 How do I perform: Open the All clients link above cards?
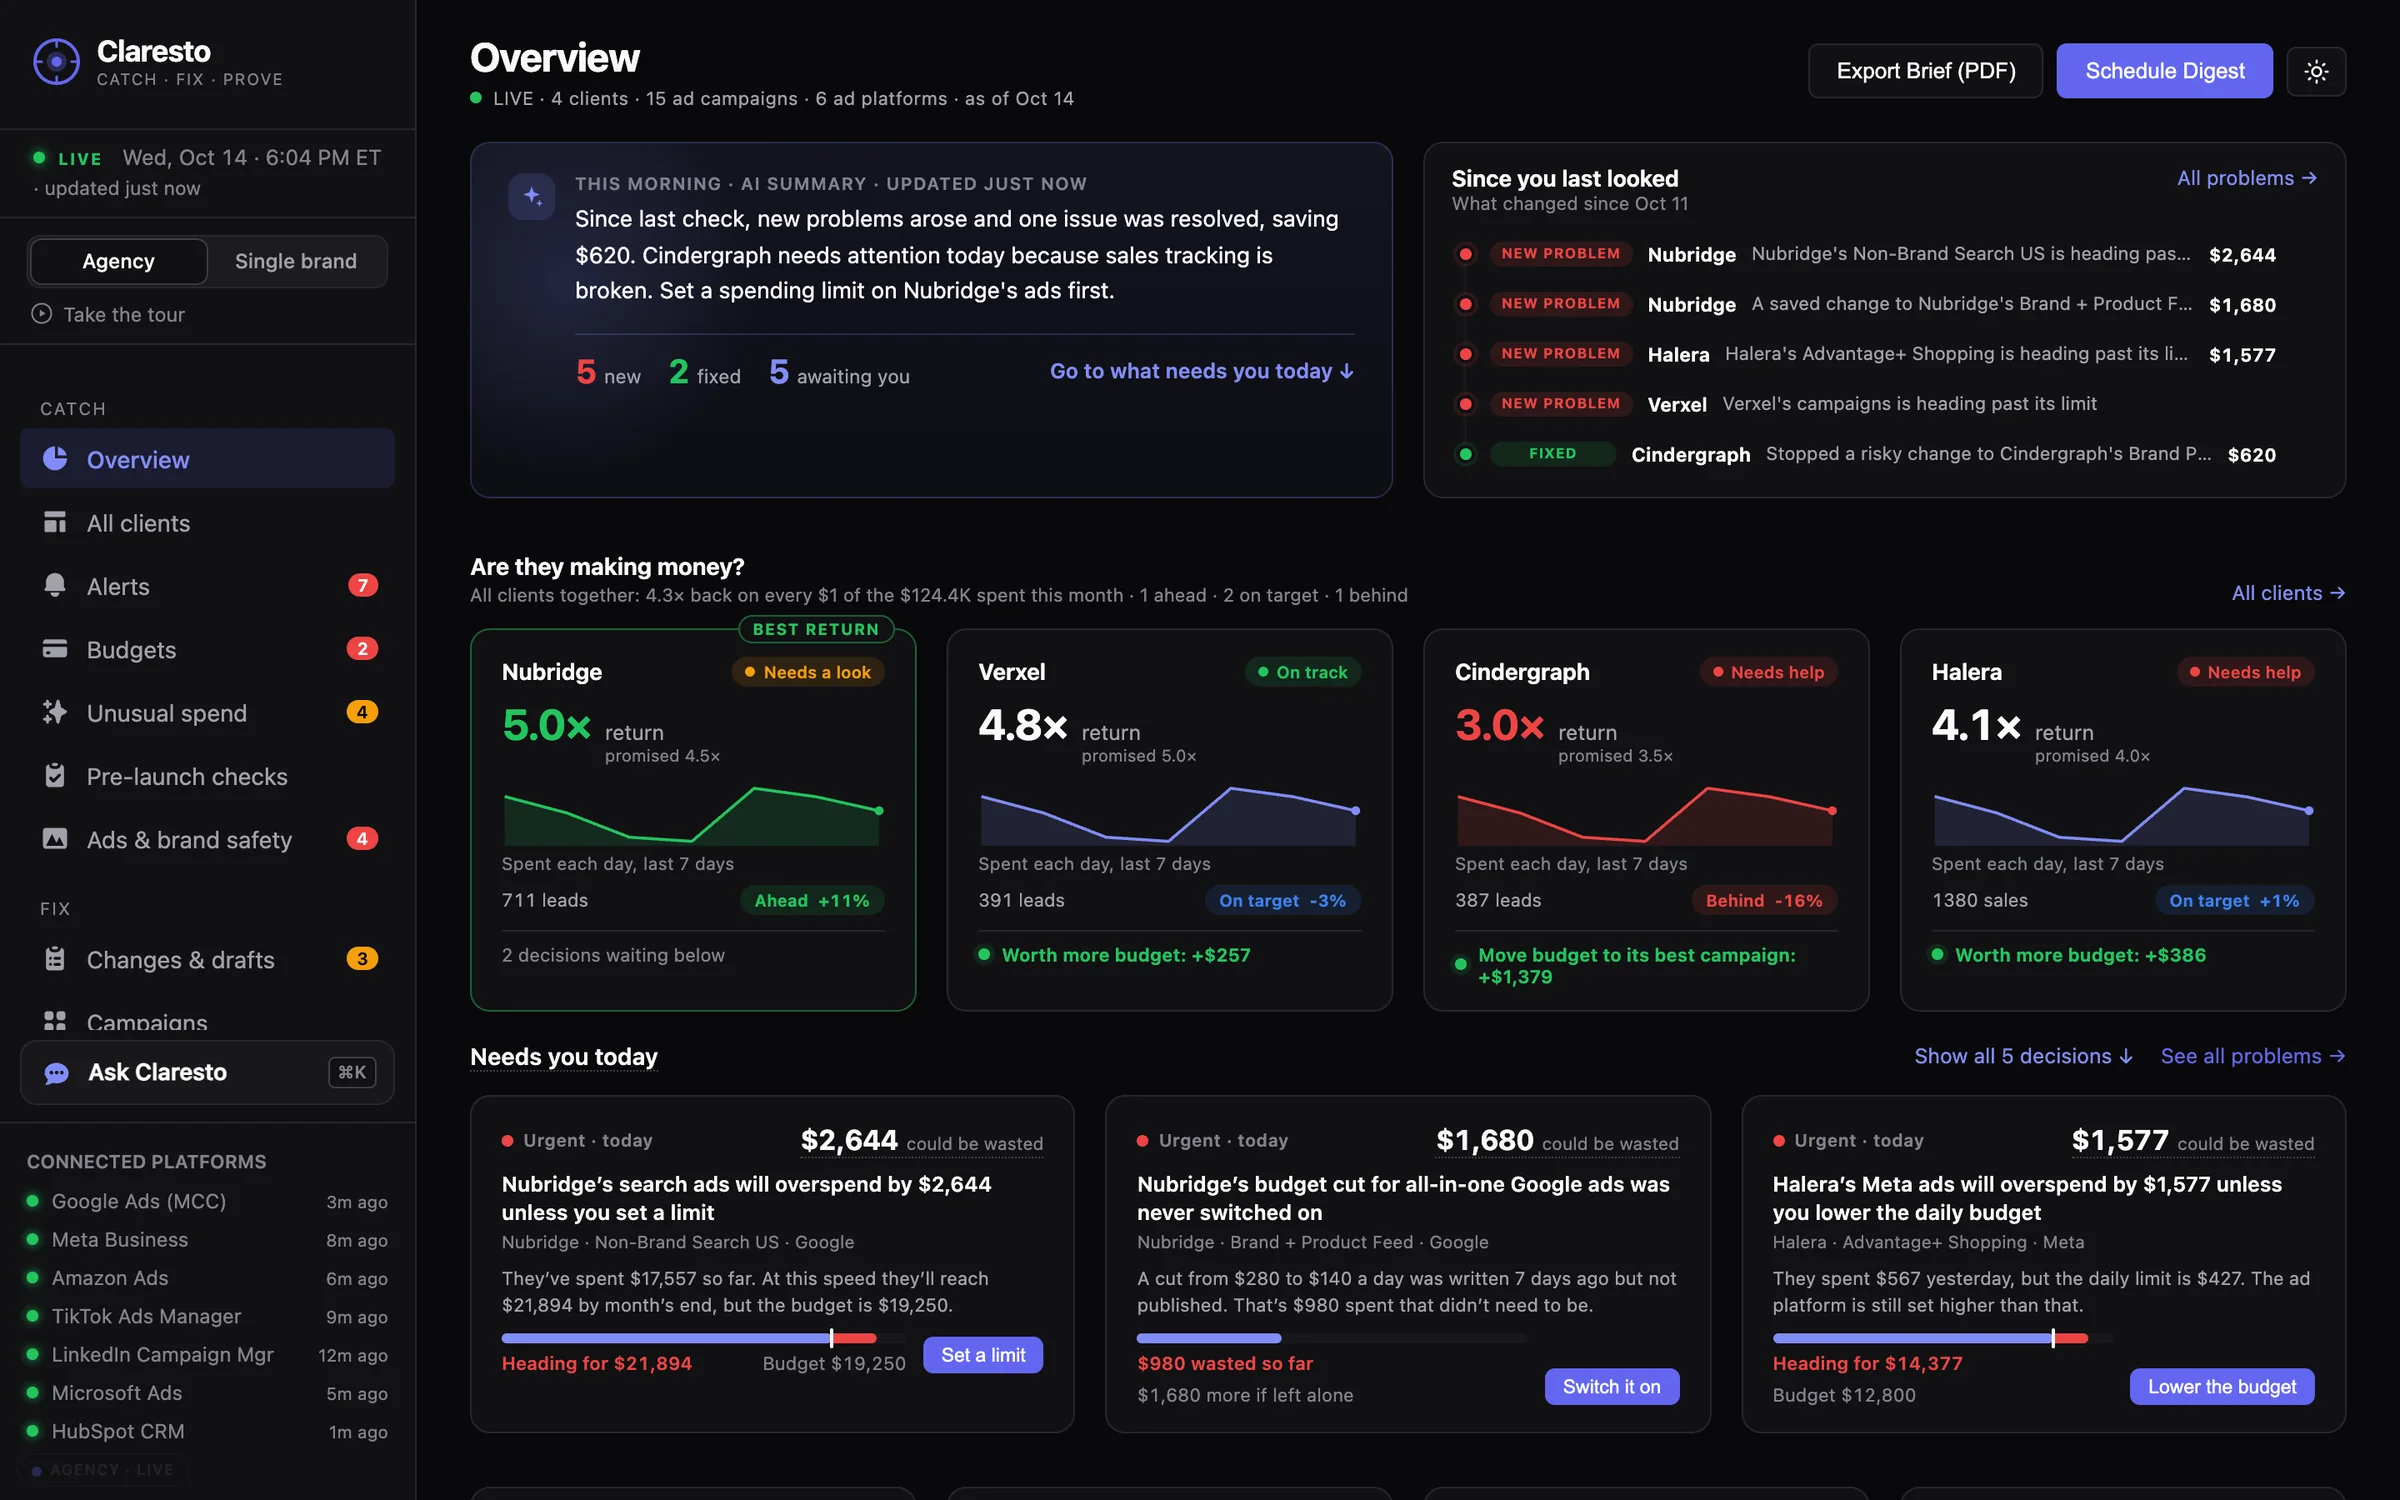[x=2288, y=593]
